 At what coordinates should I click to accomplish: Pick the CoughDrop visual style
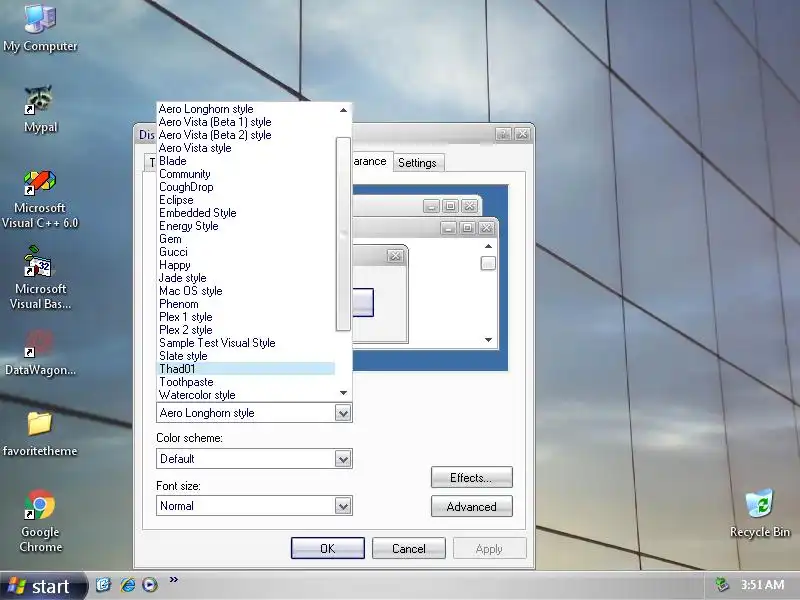coord(245,187)
